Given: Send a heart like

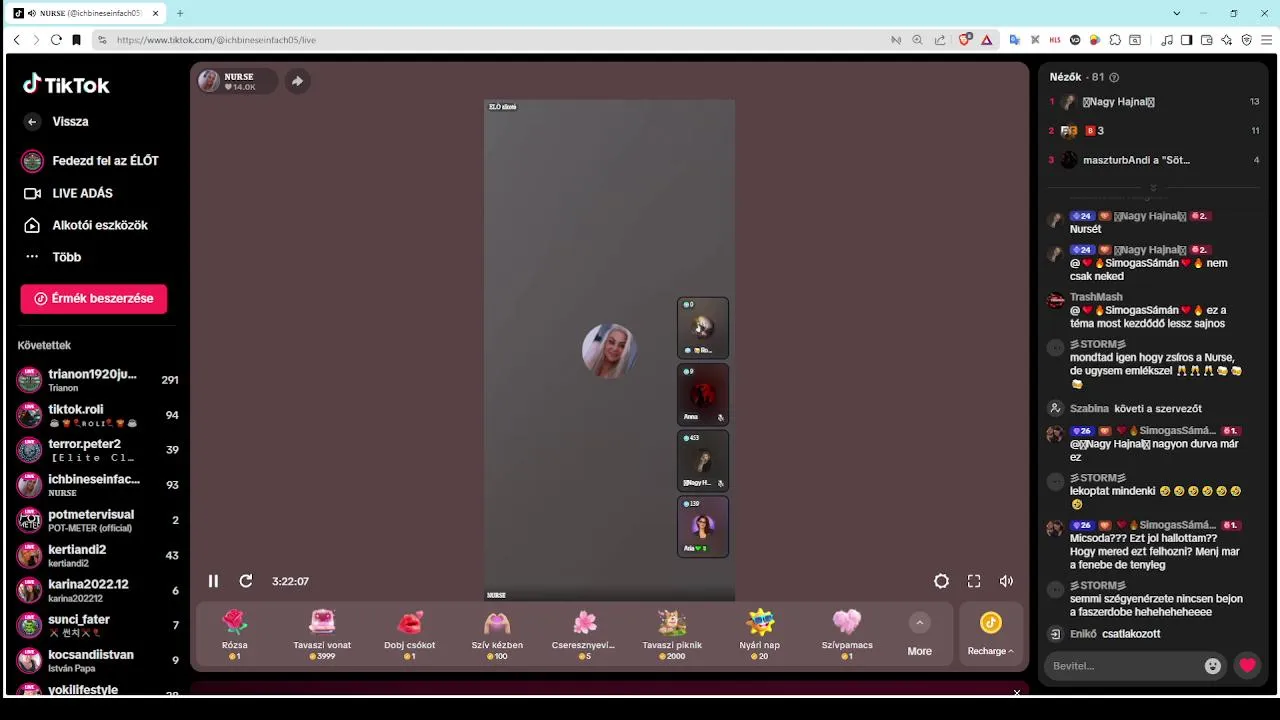Looking at the screenshot, I should click(1247, 666).
